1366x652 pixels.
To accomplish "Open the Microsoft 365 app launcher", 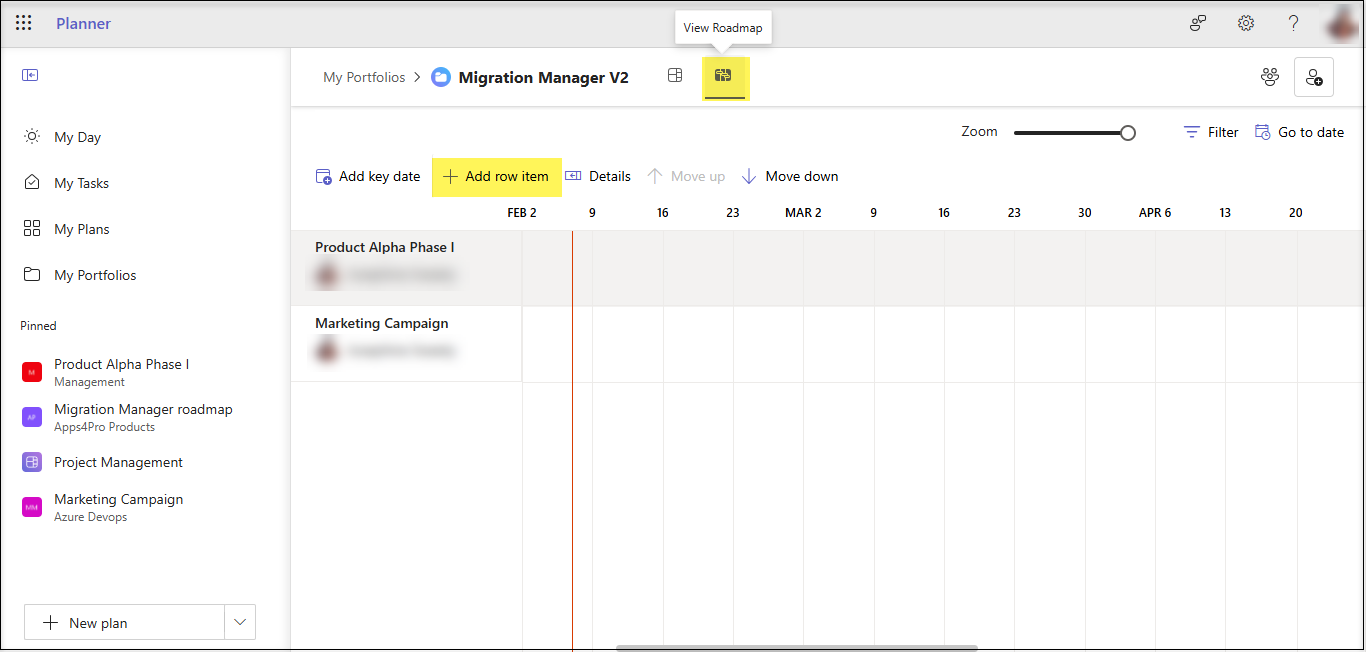I will click(x=23, y=22).
